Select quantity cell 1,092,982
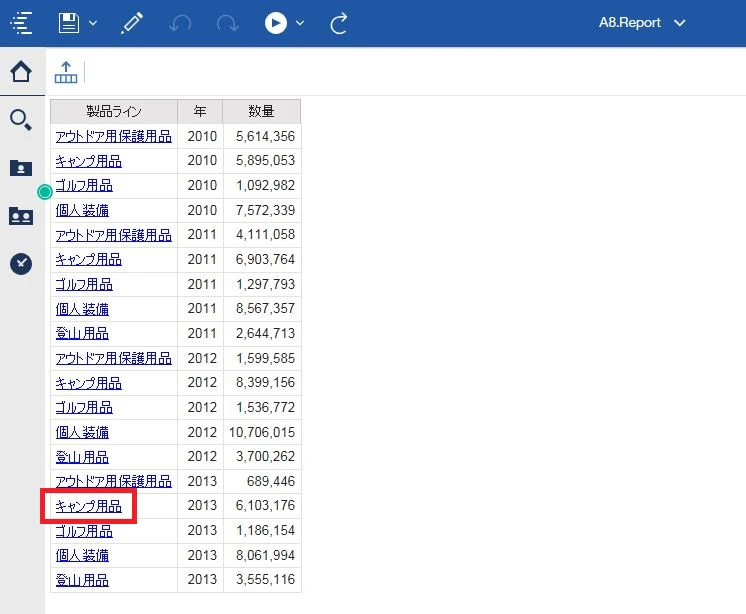The width and height of the screenshot is (746, 614). pyautogui.click(x=262, y=185)
